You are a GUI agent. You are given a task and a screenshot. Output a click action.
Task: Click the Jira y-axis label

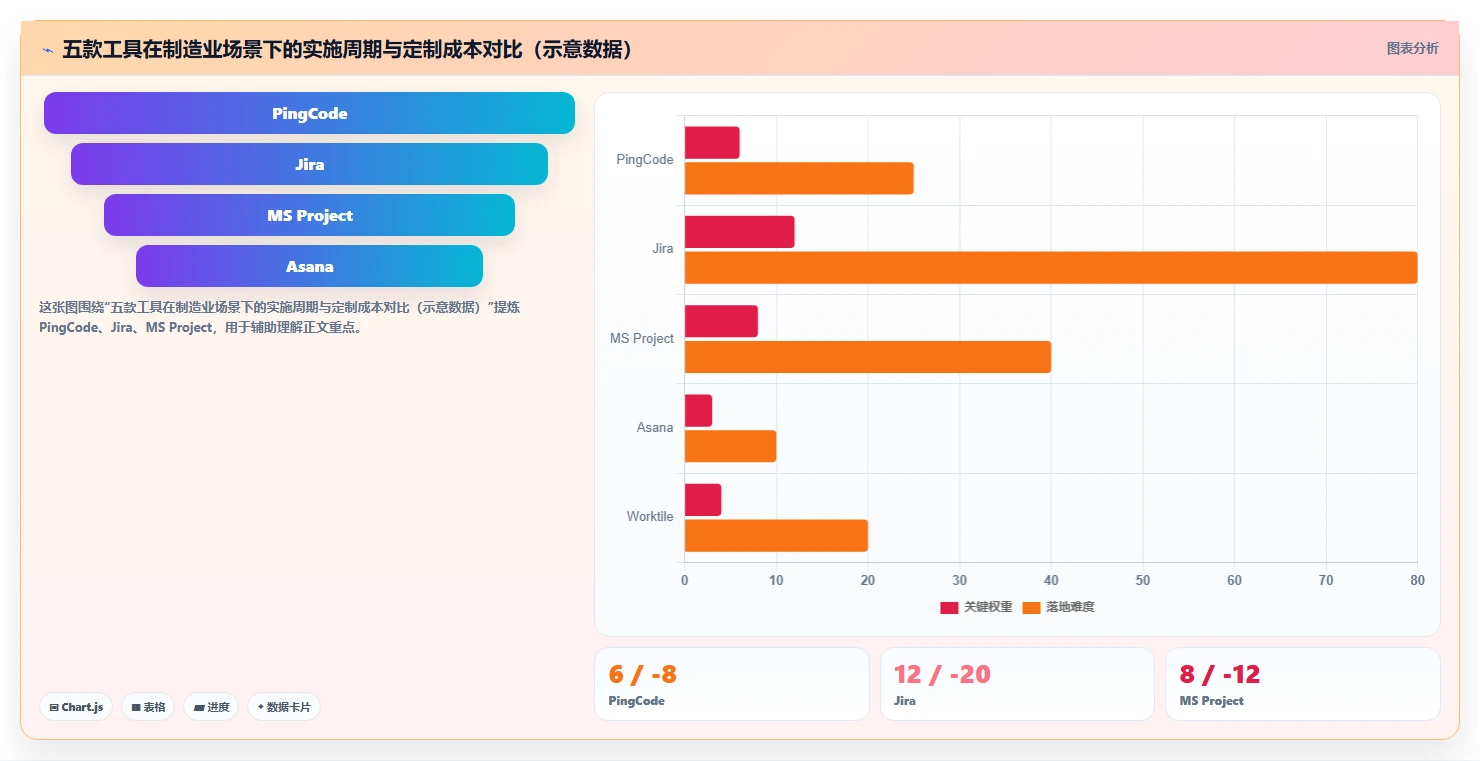tap(663, 249)
